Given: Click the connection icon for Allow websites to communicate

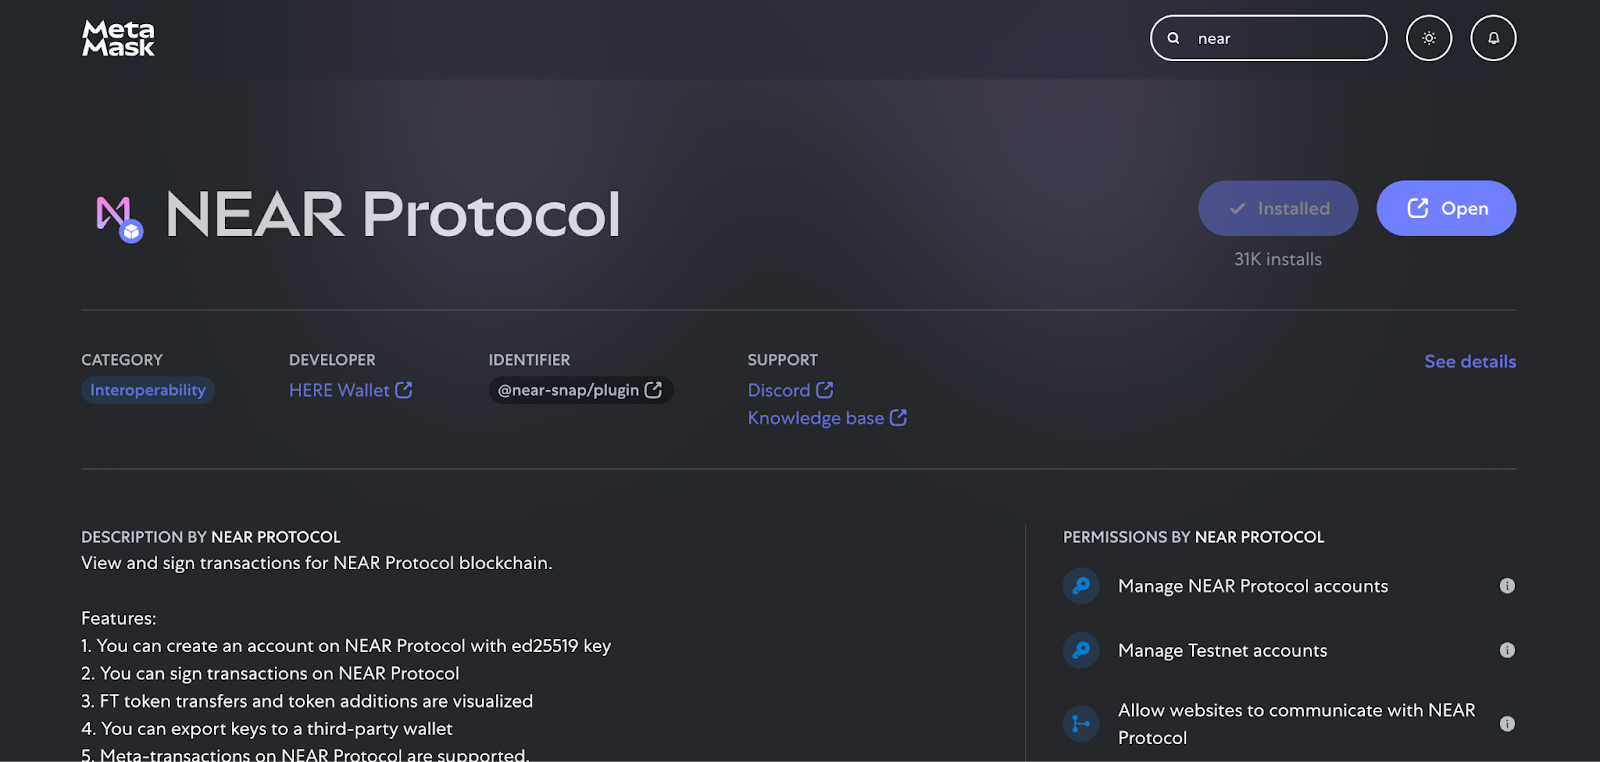Looking at the screenshot, I should (1081, 723).
